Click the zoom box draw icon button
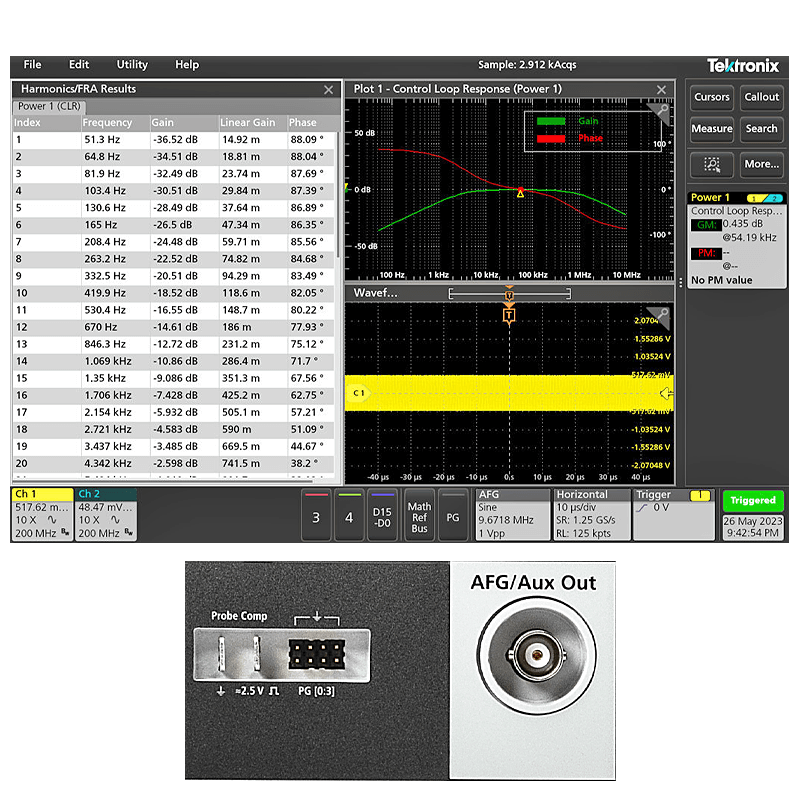 (x=712, y=164)
